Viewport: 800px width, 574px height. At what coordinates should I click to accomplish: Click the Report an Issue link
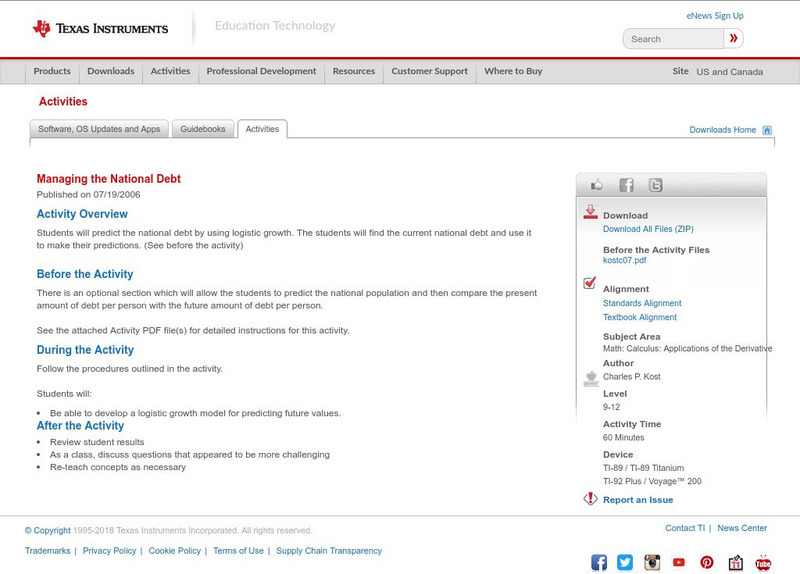[x=638, y=500]
